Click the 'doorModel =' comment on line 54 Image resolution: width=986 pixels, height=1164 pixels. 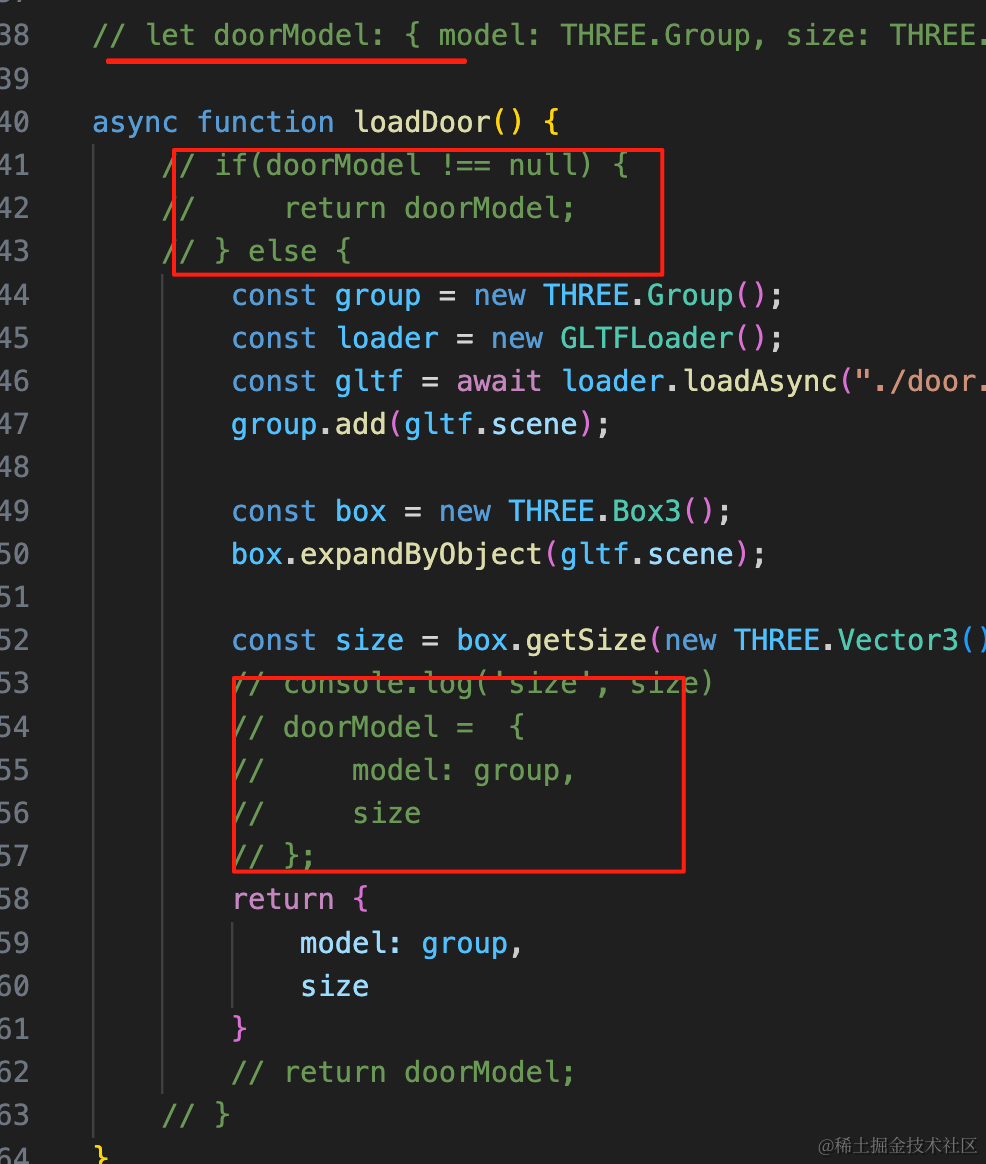pos(378,727)
